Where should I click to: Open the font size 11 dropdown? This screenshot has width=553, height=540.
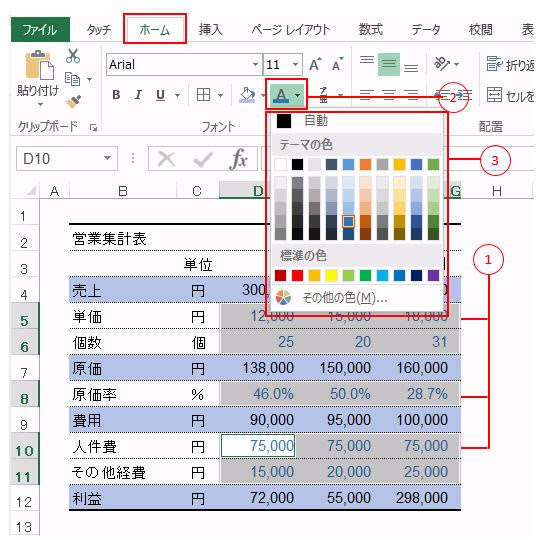[x=296, y=65]
